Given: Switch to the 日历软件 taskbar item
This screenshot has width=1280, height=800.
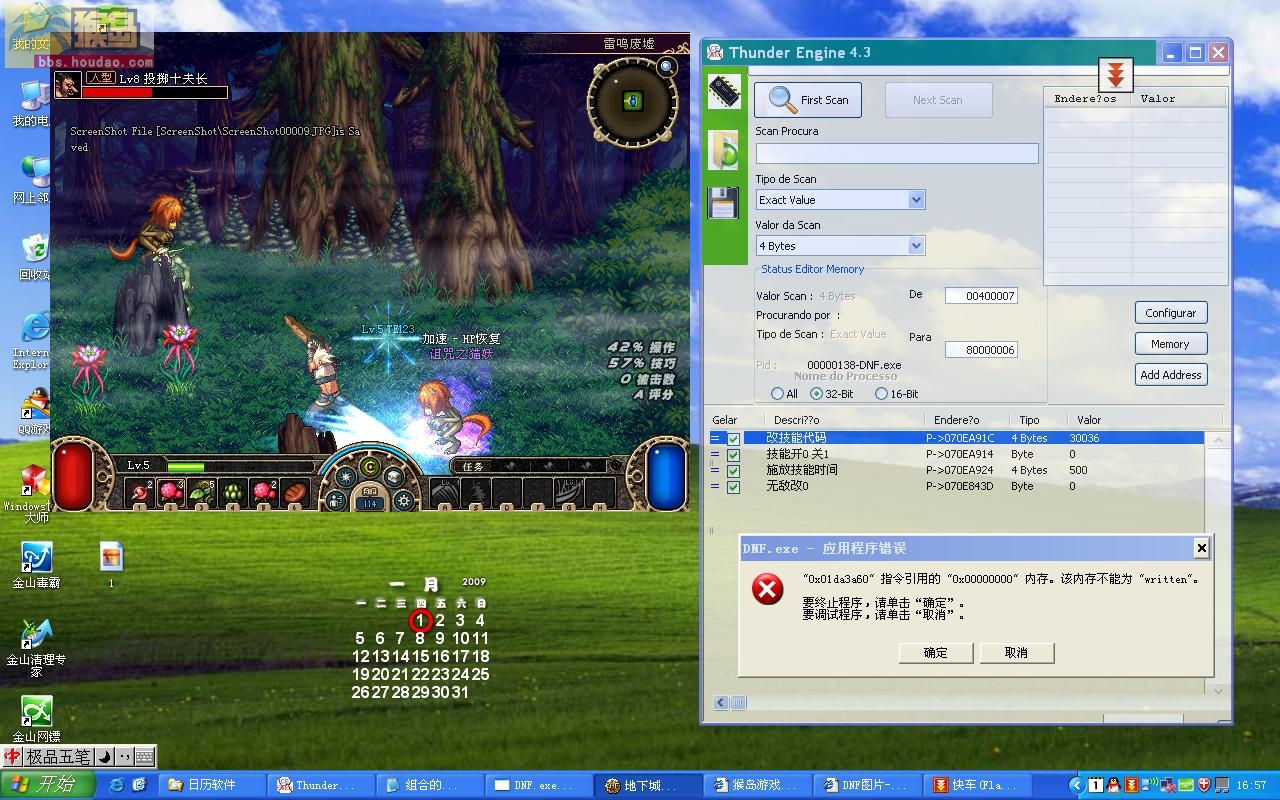Looking at the screenshot, I should pyautogui.click(x=211, y=785).
